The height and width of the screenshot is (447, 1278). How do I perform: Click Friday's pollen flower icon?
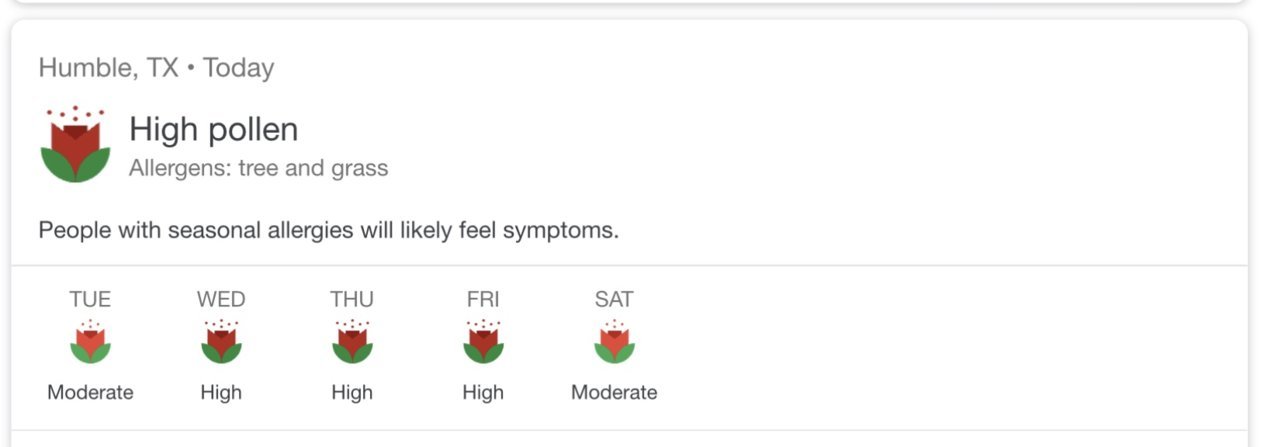tap(483, 342)
